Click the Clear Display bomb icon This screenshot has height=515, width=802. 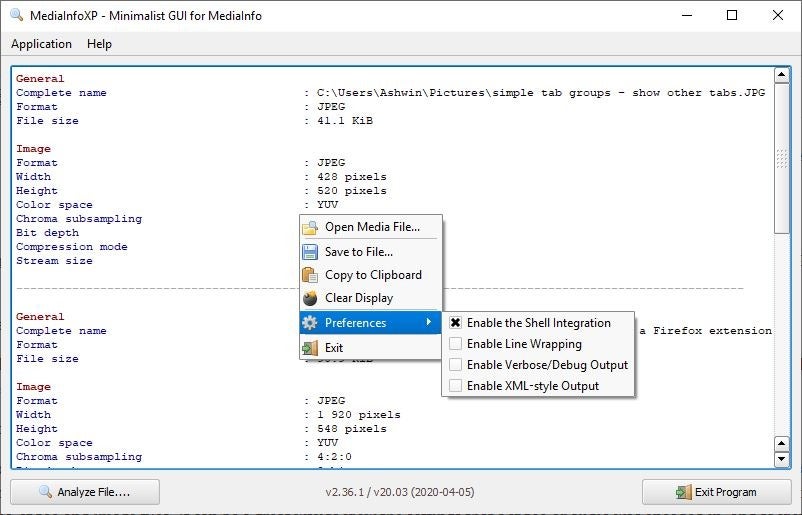click(310, 298)
